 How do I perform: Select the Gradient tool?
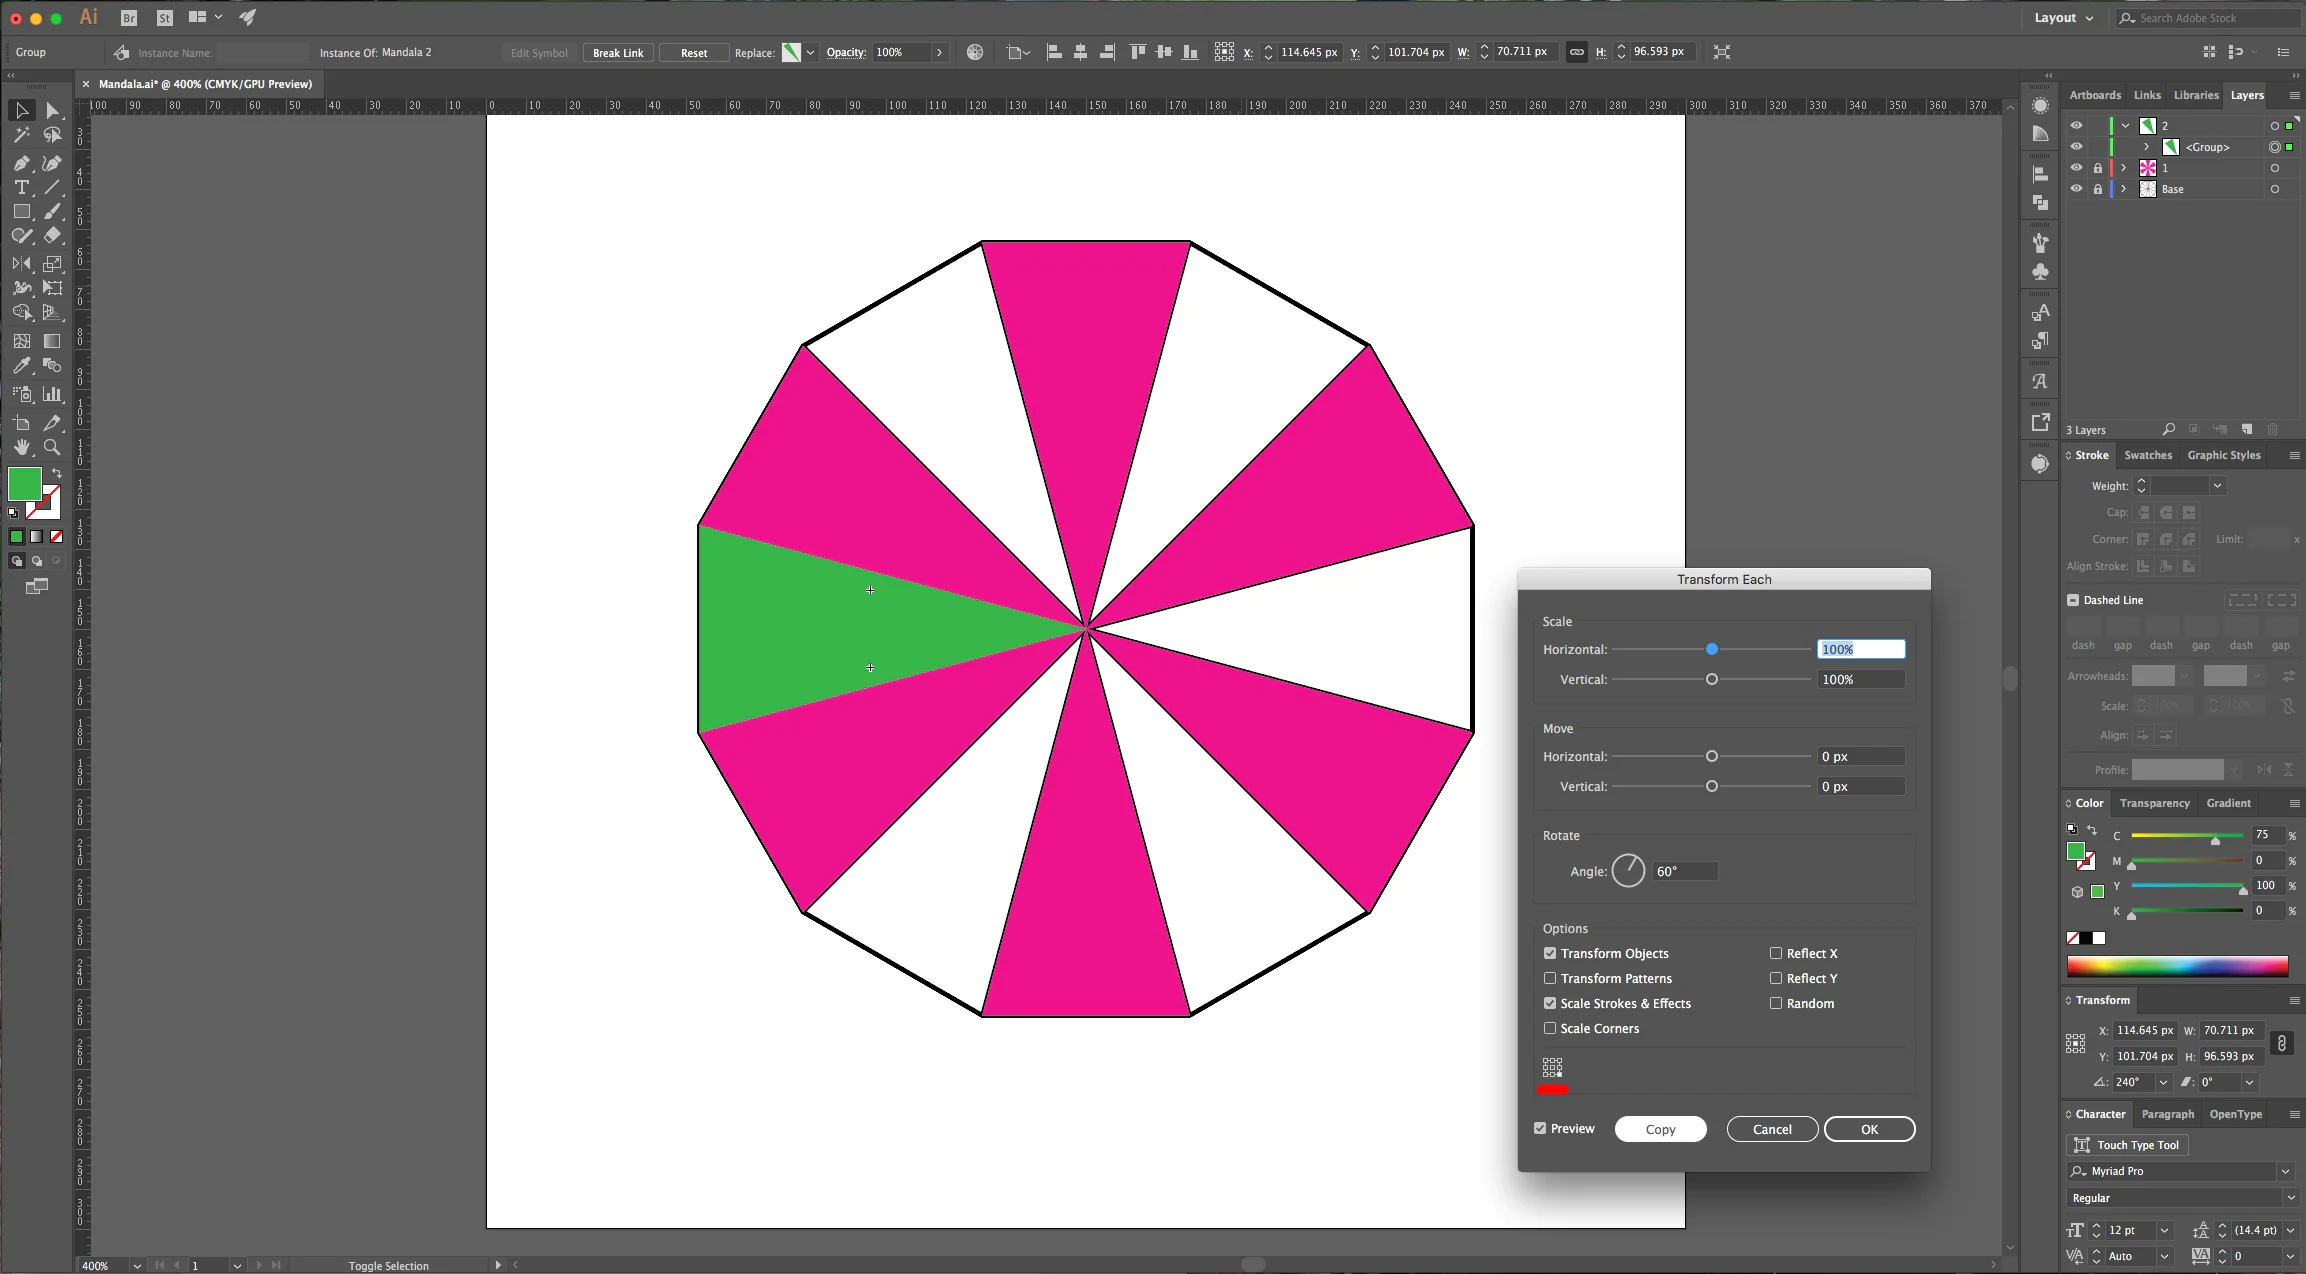(53, 341)
